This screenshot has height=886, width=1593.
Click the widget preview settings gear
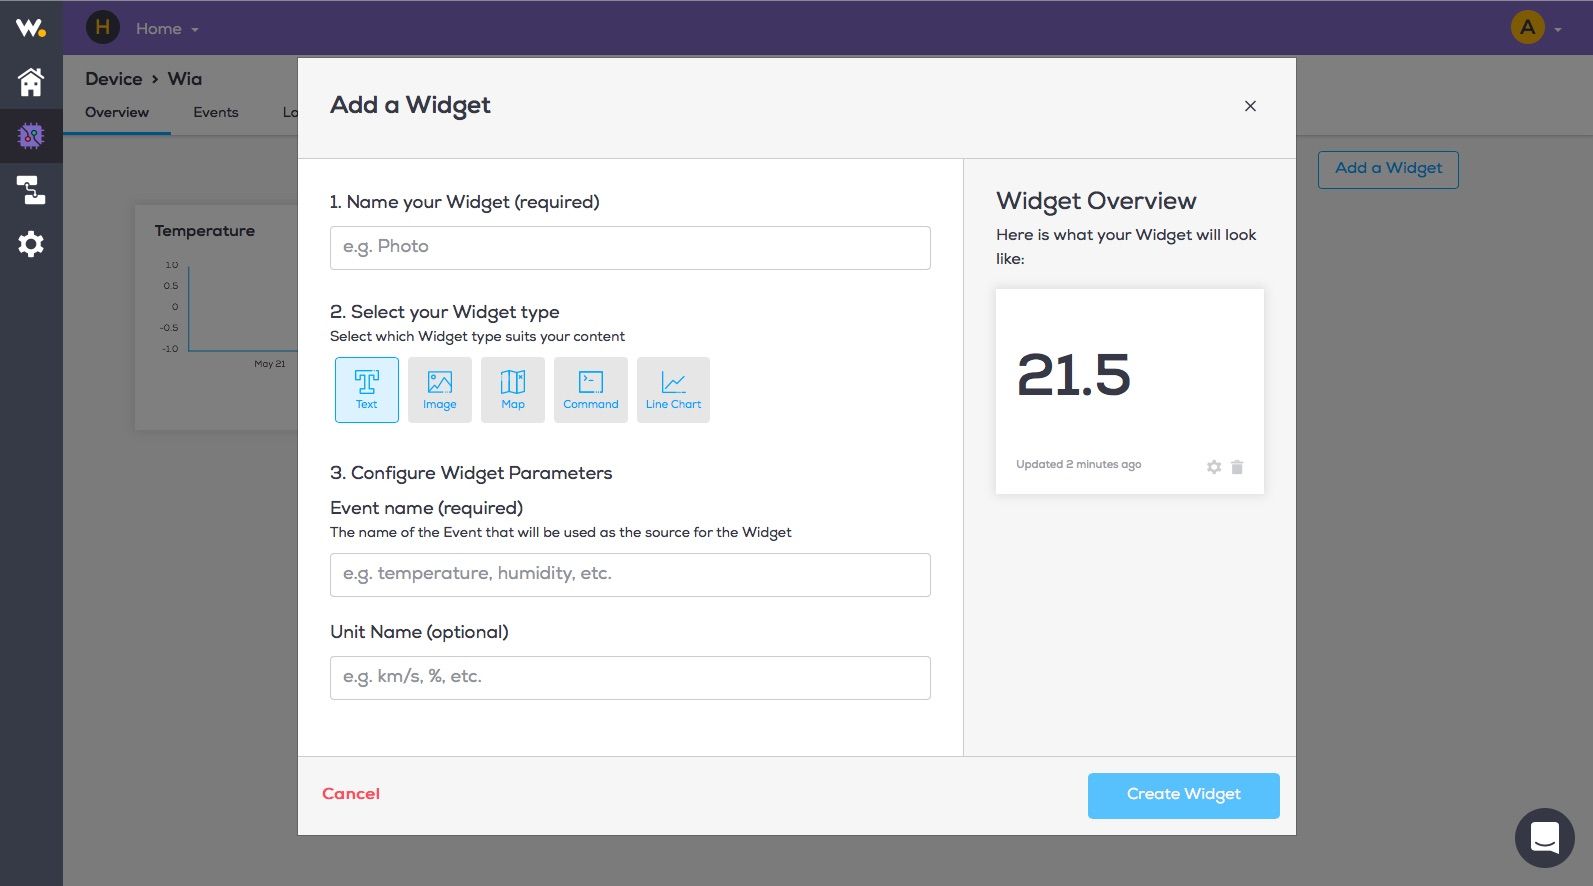pyautogui.click(x=1214, y=467)
